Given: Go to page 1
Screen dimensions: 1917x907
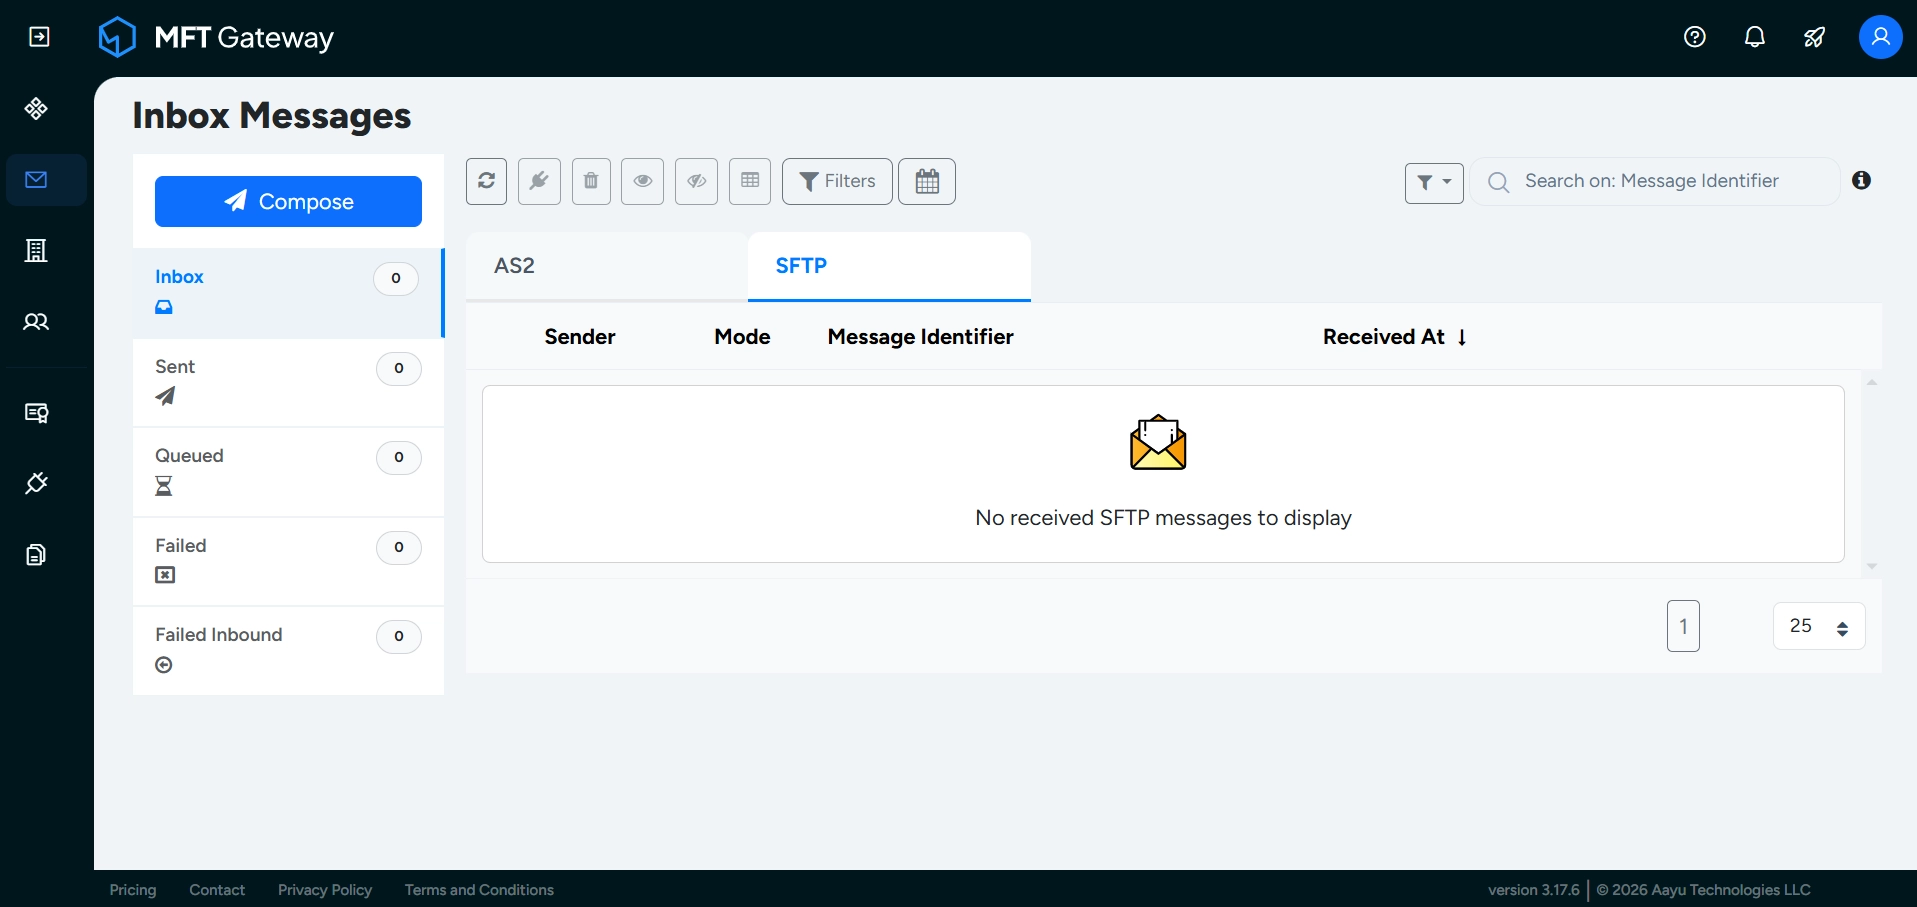Looking at the screenshot, I should (1683, 626).
